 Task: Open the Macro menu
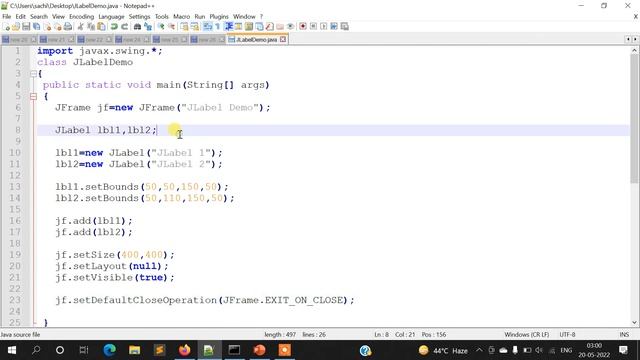pyautogui.click(x=181, y=16)
